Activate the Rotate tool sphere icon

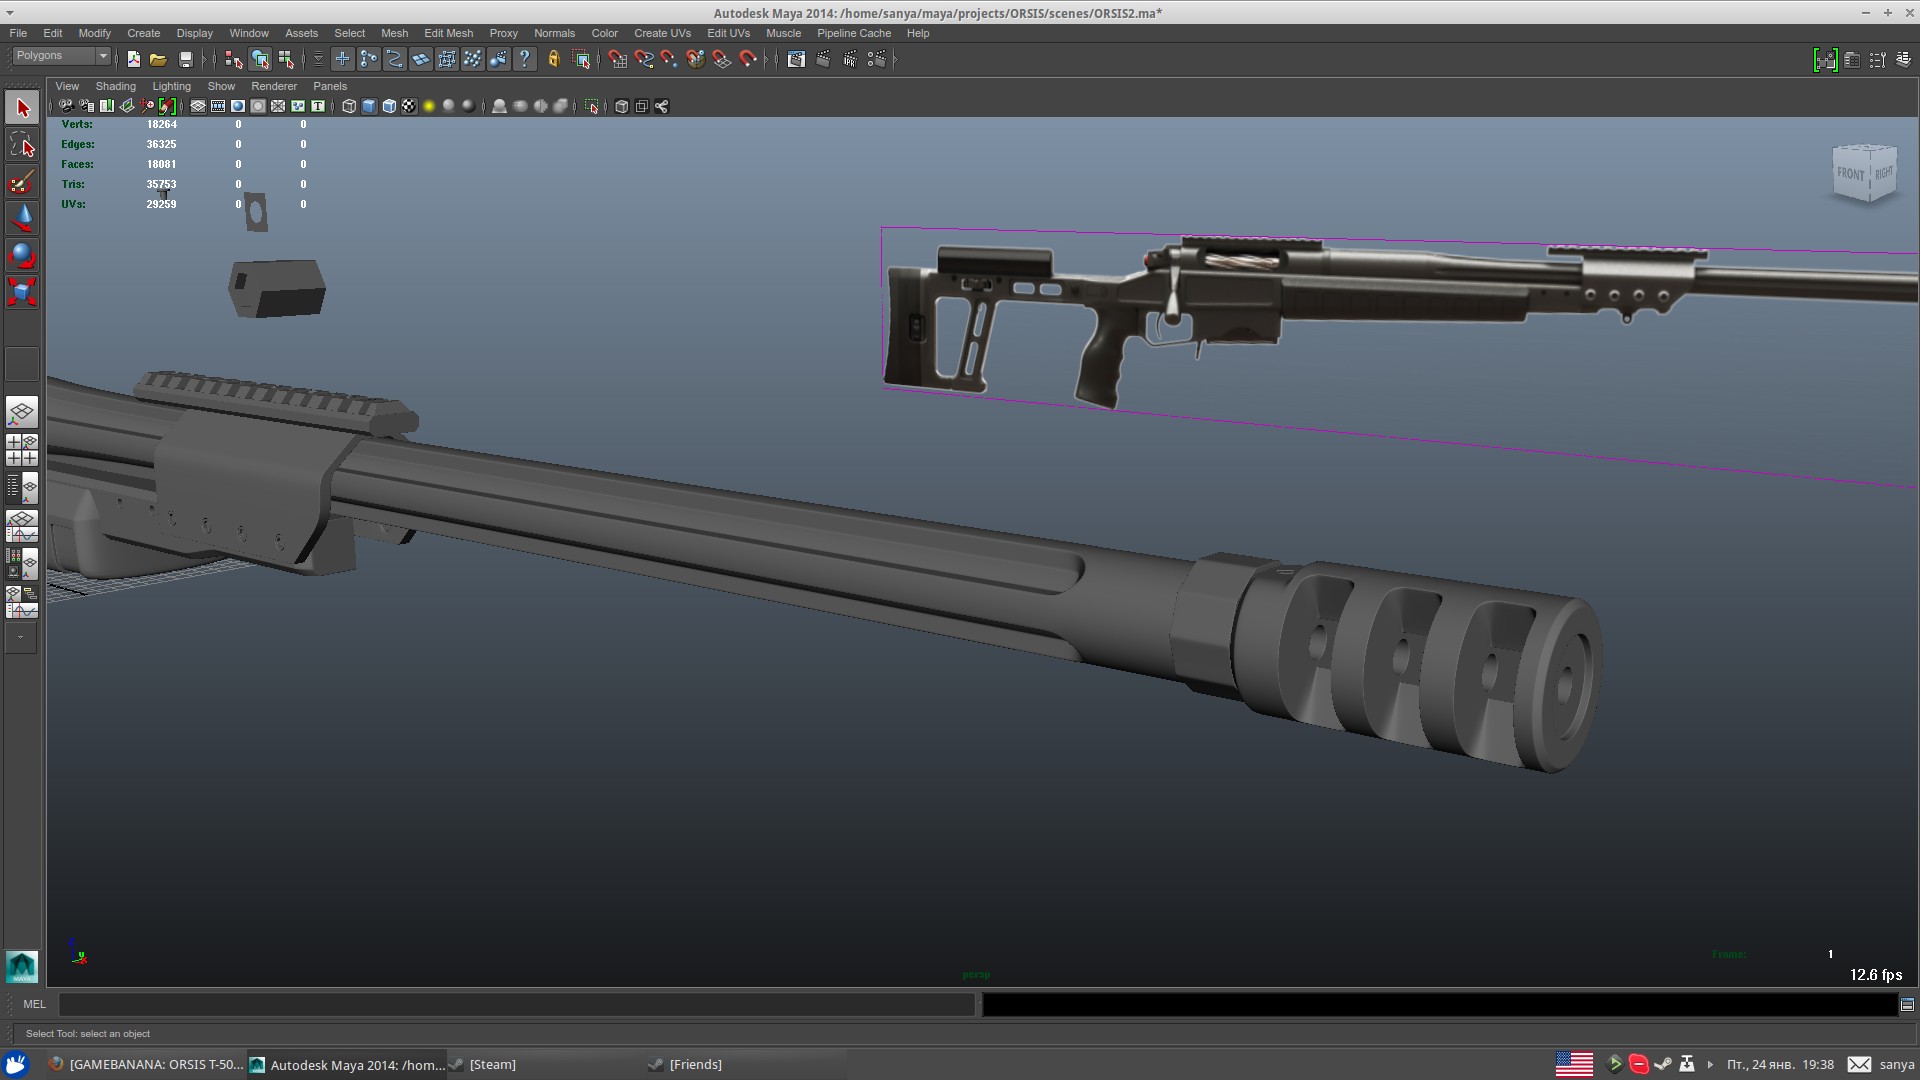click(22, 255)
